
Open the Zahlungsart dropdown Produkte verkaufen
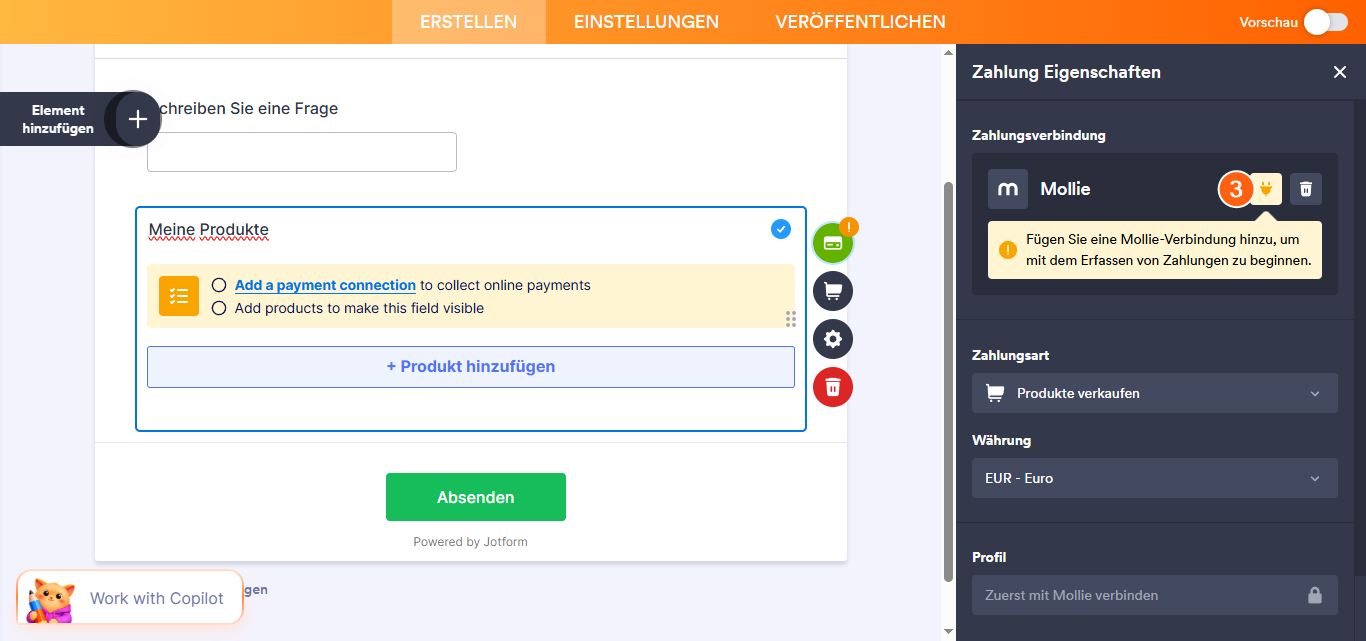click(x=1154, y=392)
